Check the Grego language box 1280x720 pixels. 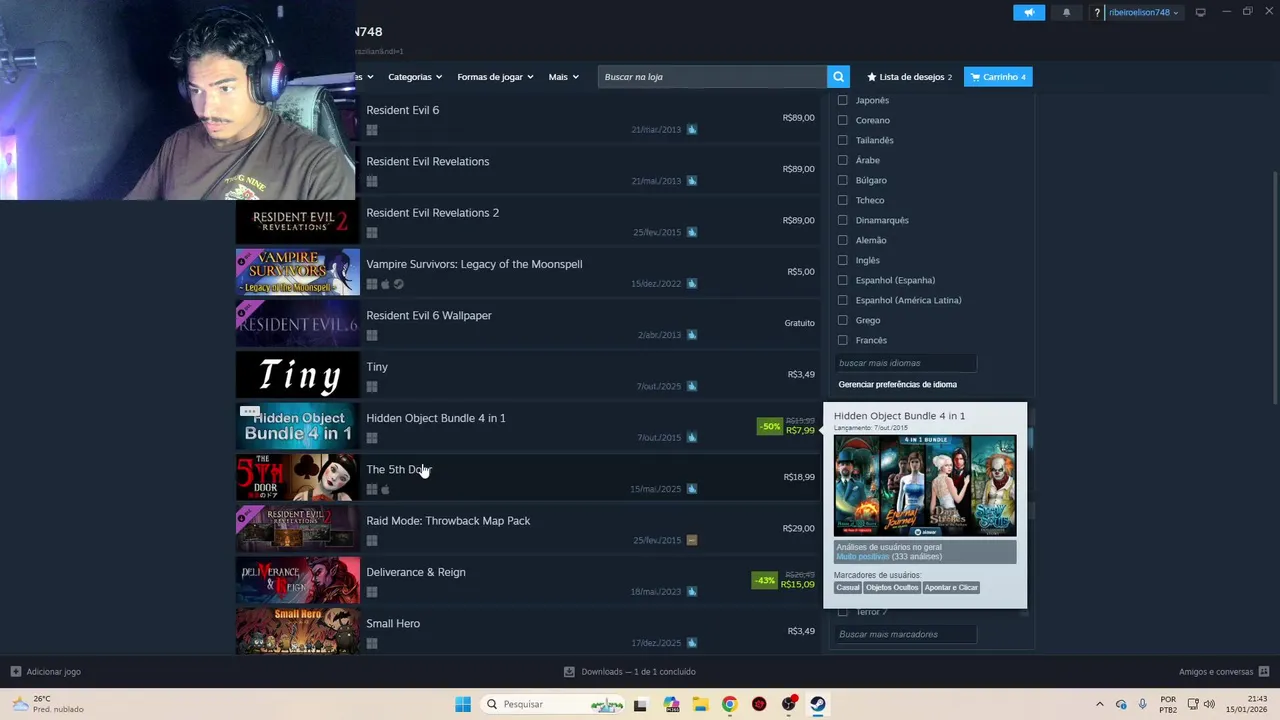tap(842, 320)
